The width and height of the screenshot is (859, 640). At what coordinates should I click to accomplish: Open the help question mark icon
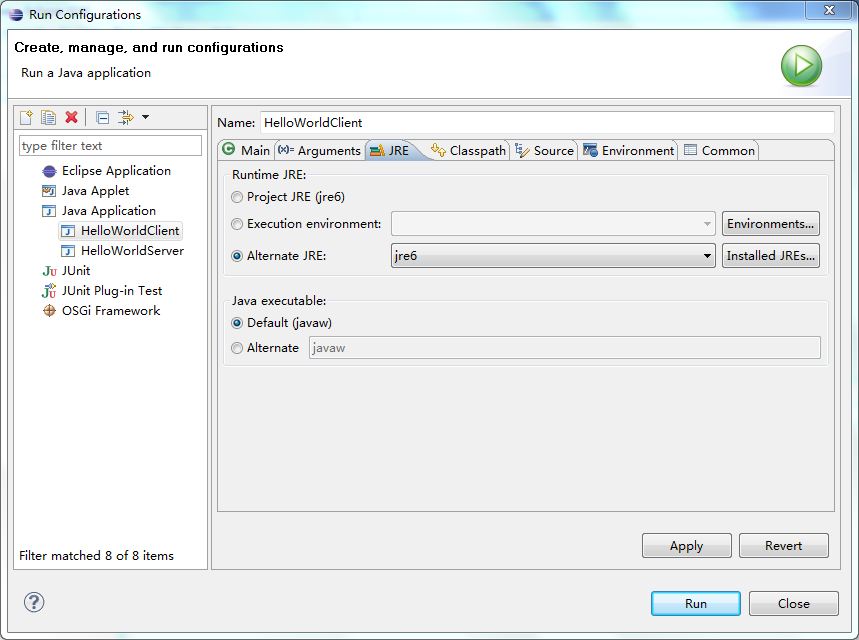tap(34, 602)
